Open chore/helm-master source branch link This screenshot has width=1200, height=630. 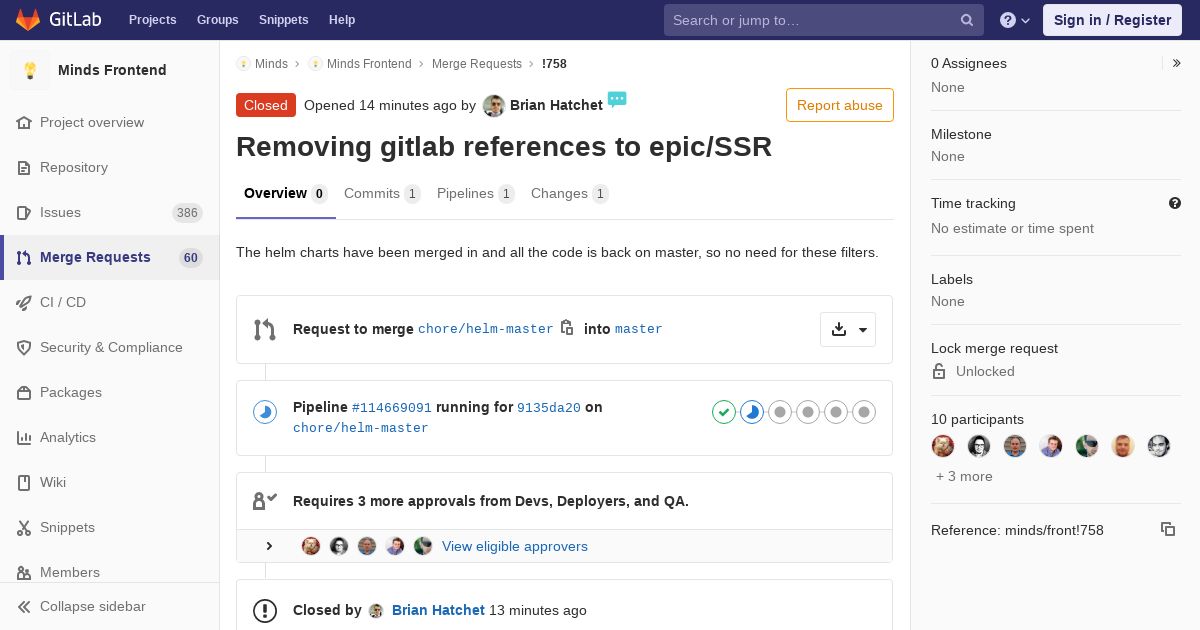(x=486, y=329)
